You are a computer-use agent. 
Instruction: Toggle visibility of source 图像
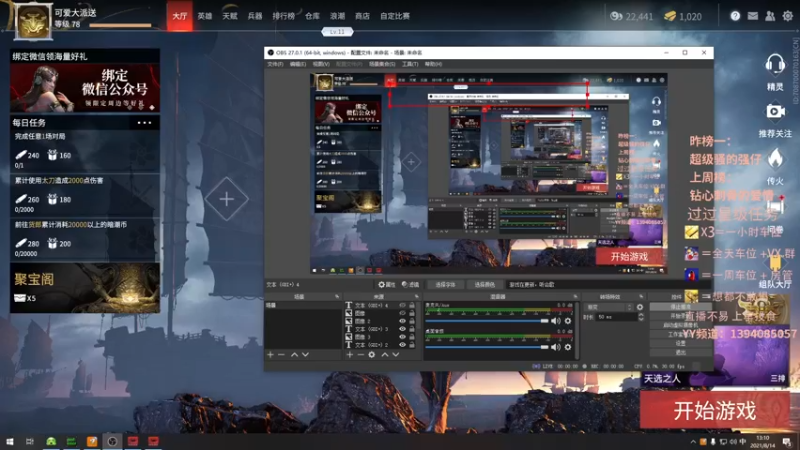point(403,313)
